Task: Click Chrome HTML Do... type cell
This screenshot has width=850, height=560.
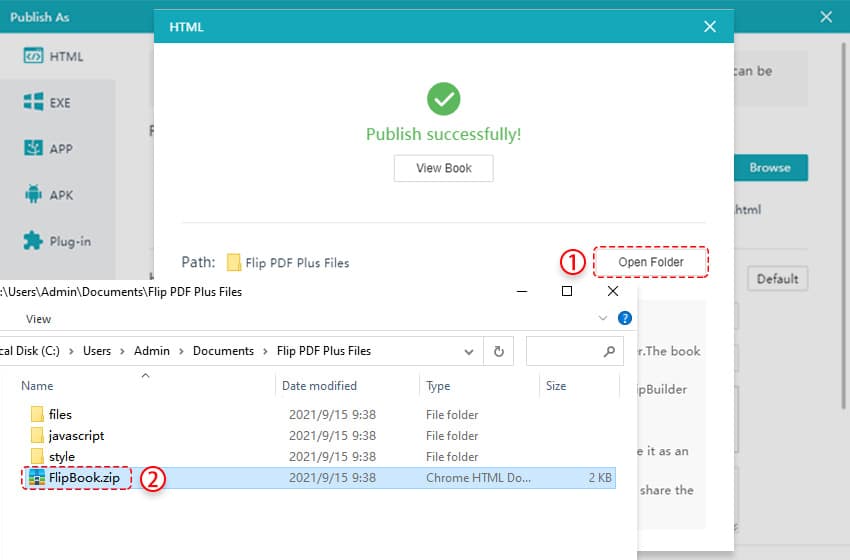Action: (x=478, y=478)
